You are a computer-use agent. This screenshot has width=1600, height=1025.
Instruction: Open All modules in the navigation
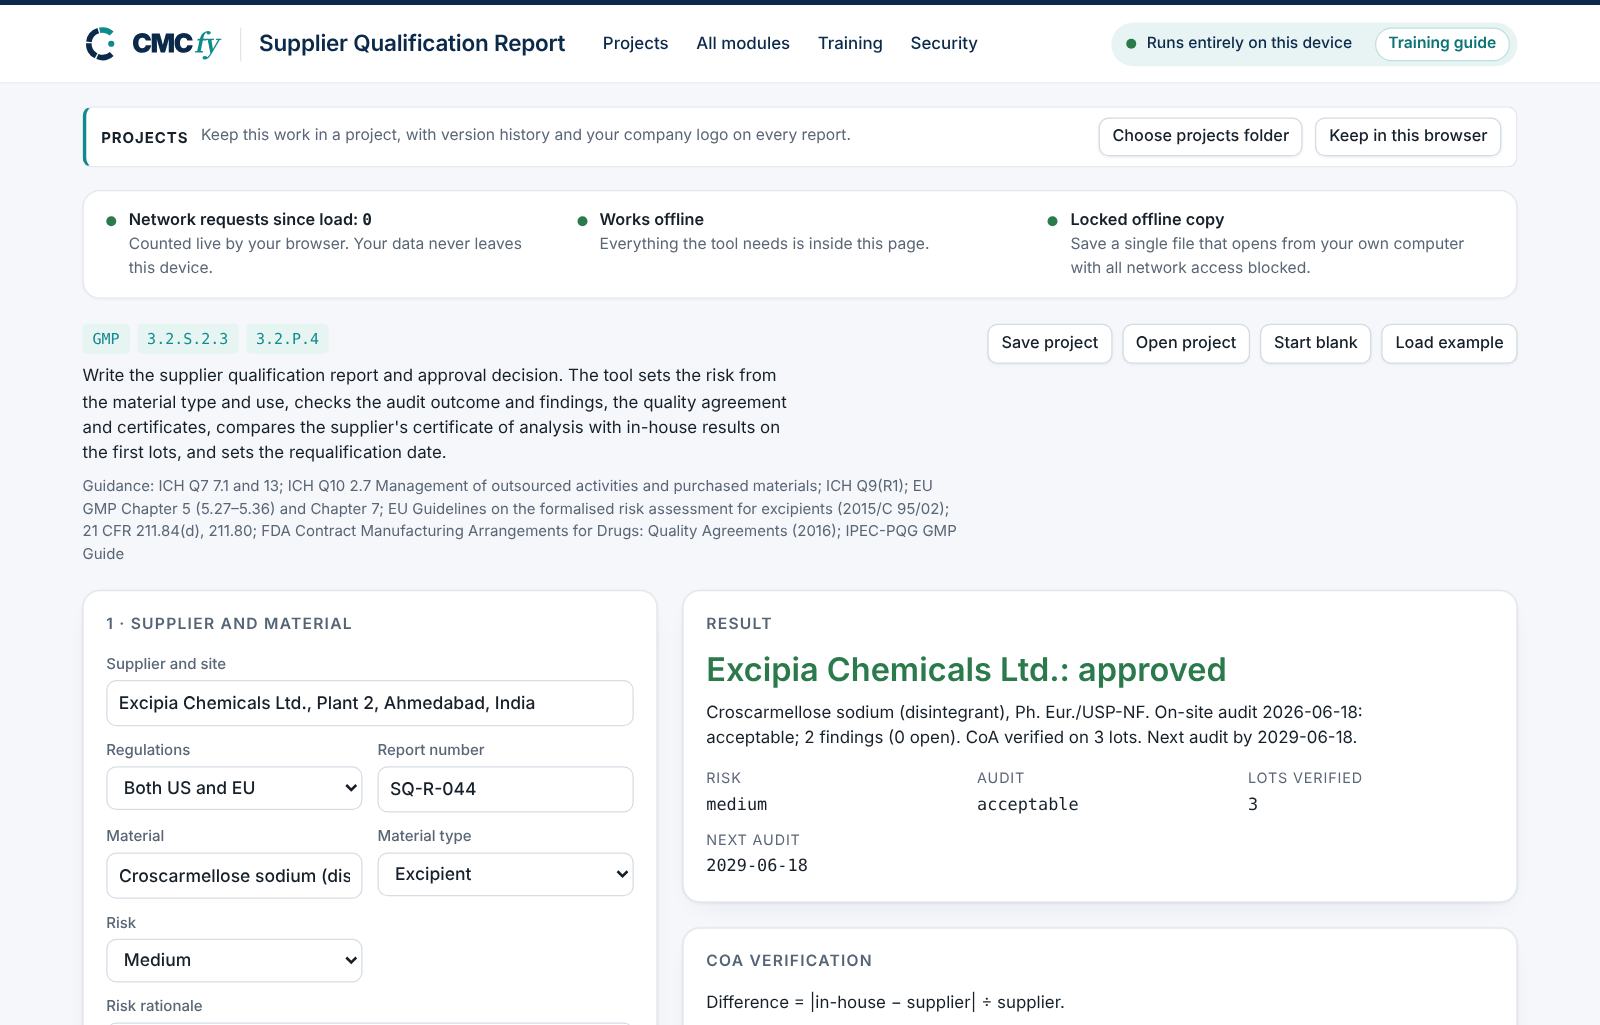point(743,43)
